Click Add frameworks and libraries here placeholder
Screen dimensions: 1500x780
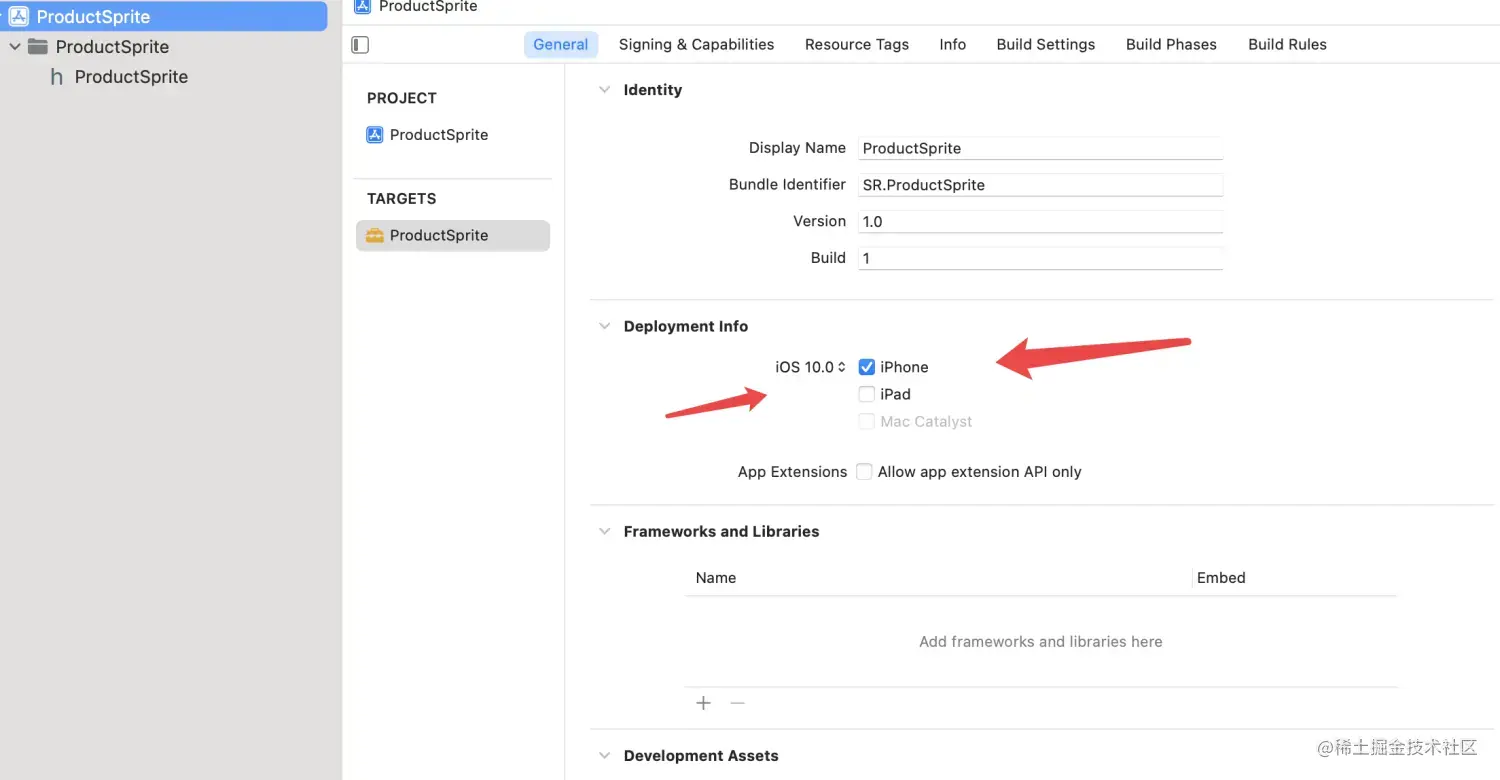(x=1041, y=642)
